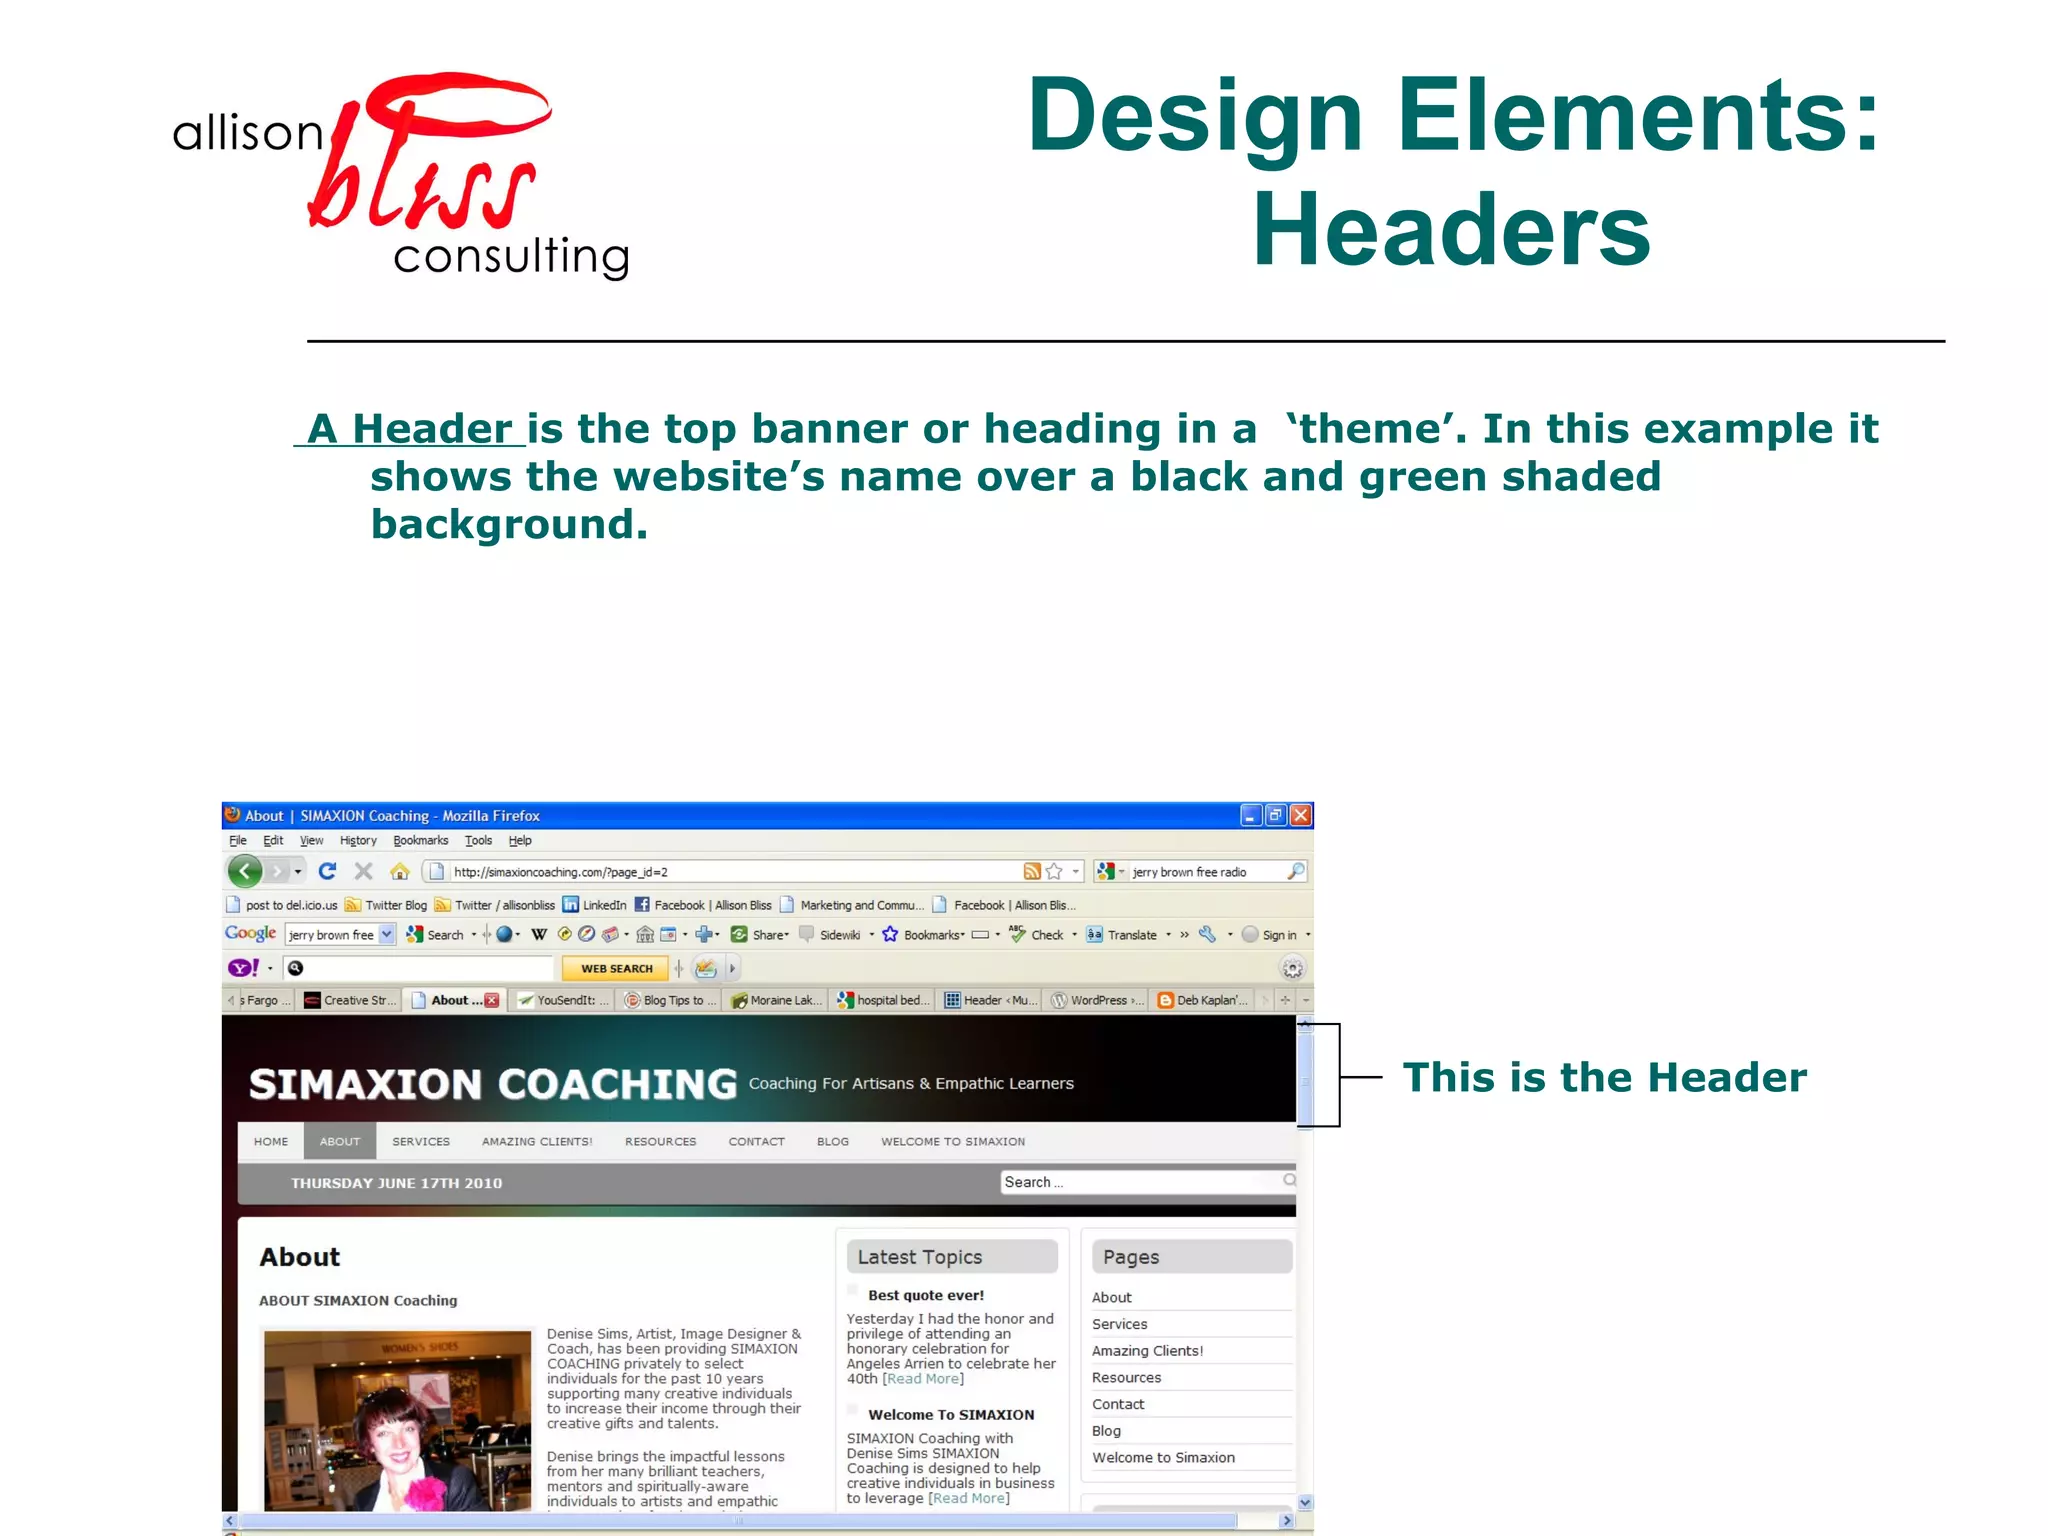
Task: Open the Help menu
Action: [x=520, y=840]
